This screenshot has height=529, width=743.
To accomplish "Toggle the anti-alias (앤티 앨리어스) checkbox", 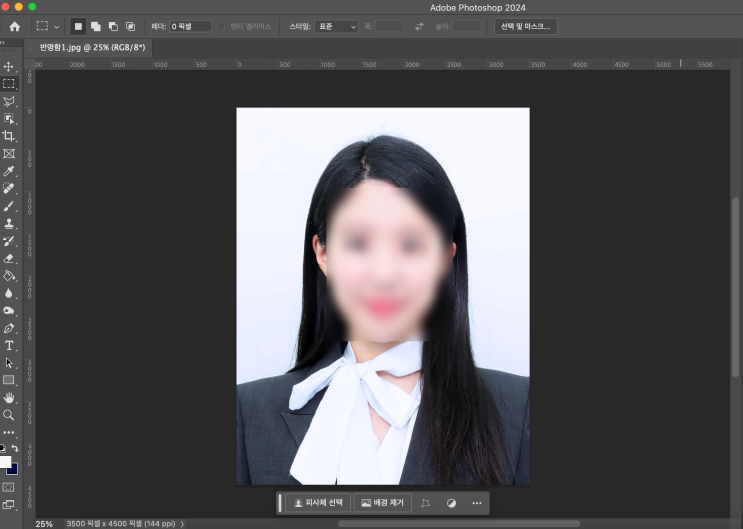I will 221,27.
